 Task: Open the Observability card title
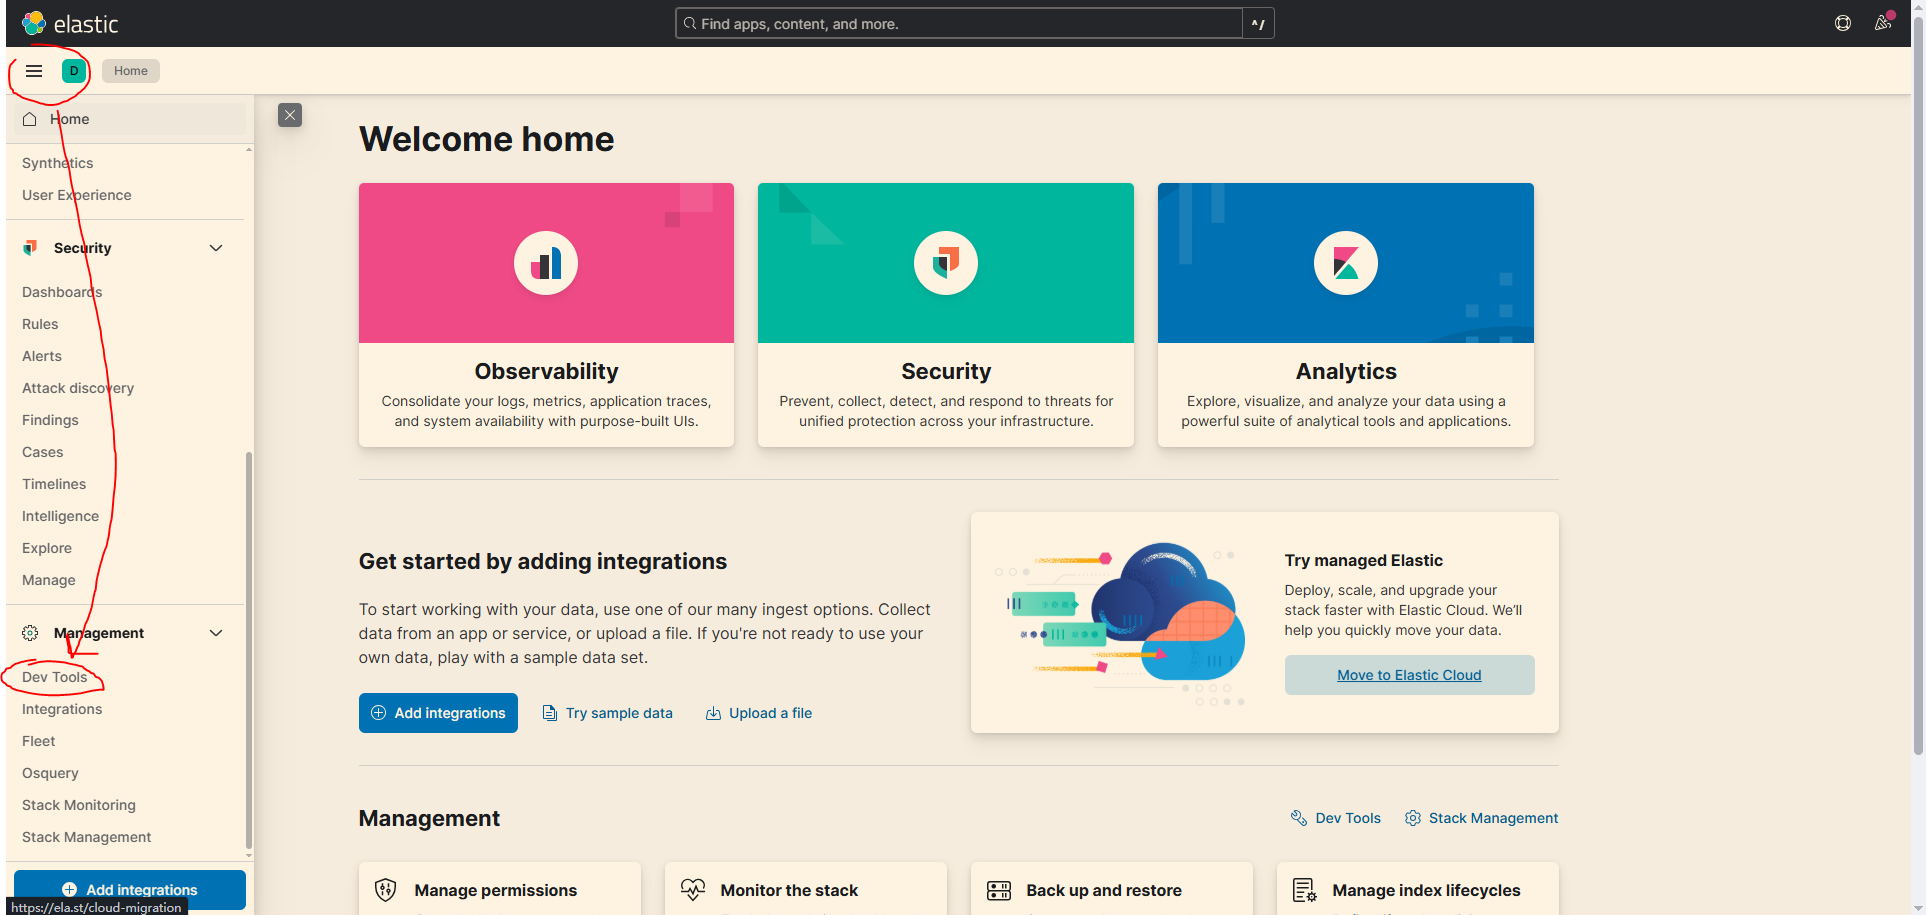(x=546, y=371)
